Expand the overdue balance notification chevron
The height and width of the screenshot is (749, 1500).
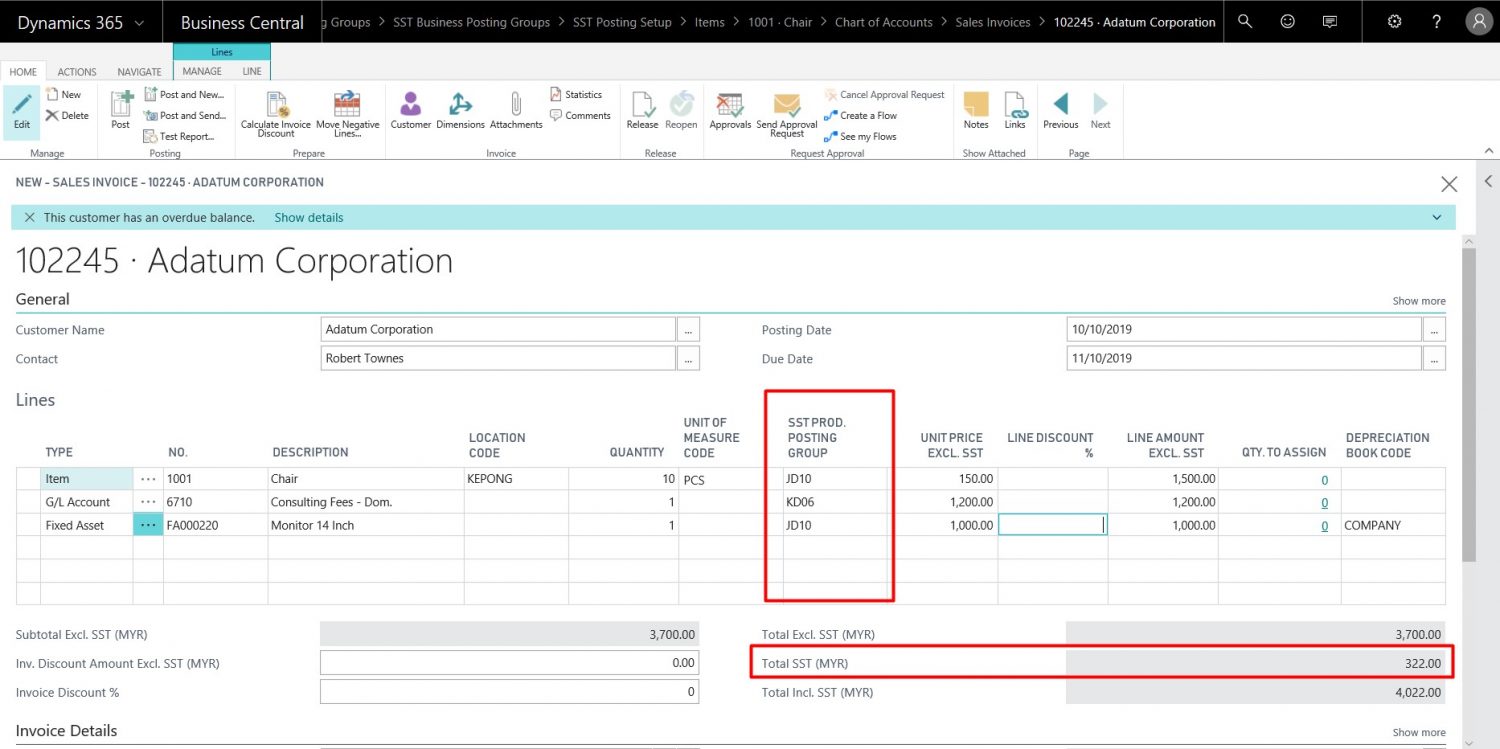point(1437,218)
